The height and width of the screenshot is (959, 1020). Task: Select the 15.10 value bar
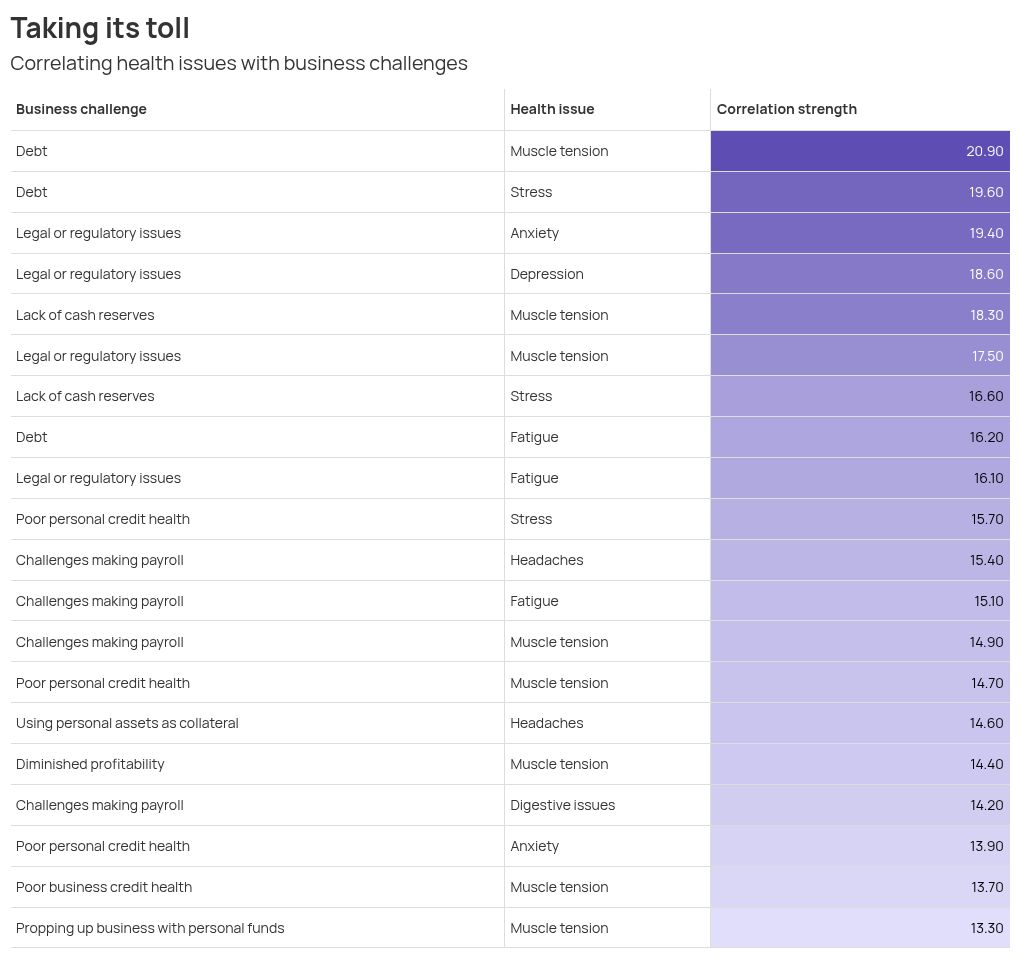pyautogui.click(x=860, y=600)
